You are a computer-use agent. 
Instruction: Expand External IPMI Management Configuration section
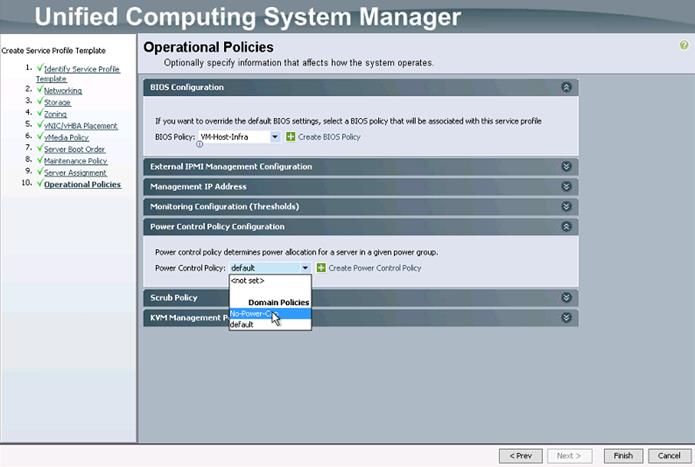click(x=566, y=167)
